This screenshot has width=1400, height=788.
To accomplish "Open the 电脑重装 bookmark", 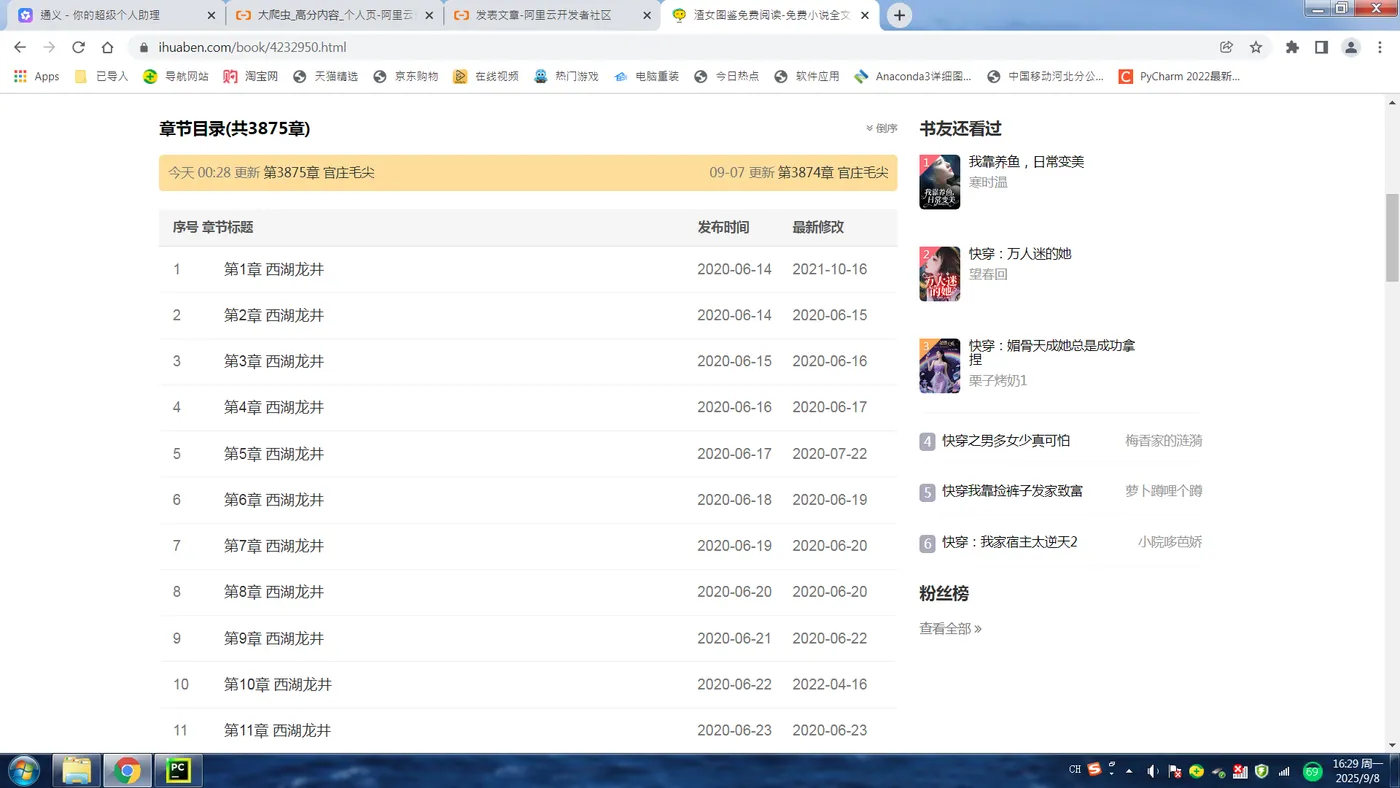I will point(646,76).
